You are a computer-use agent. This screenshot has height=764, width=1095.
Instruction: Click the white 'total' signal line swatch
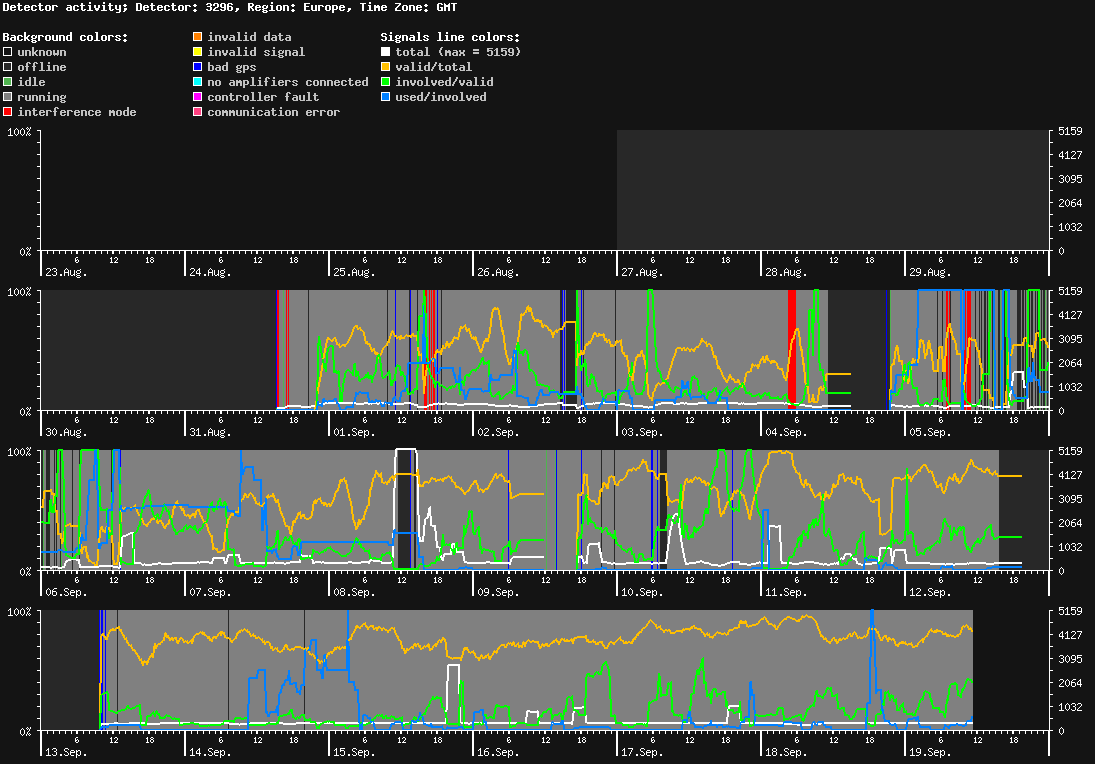[385, 52]
